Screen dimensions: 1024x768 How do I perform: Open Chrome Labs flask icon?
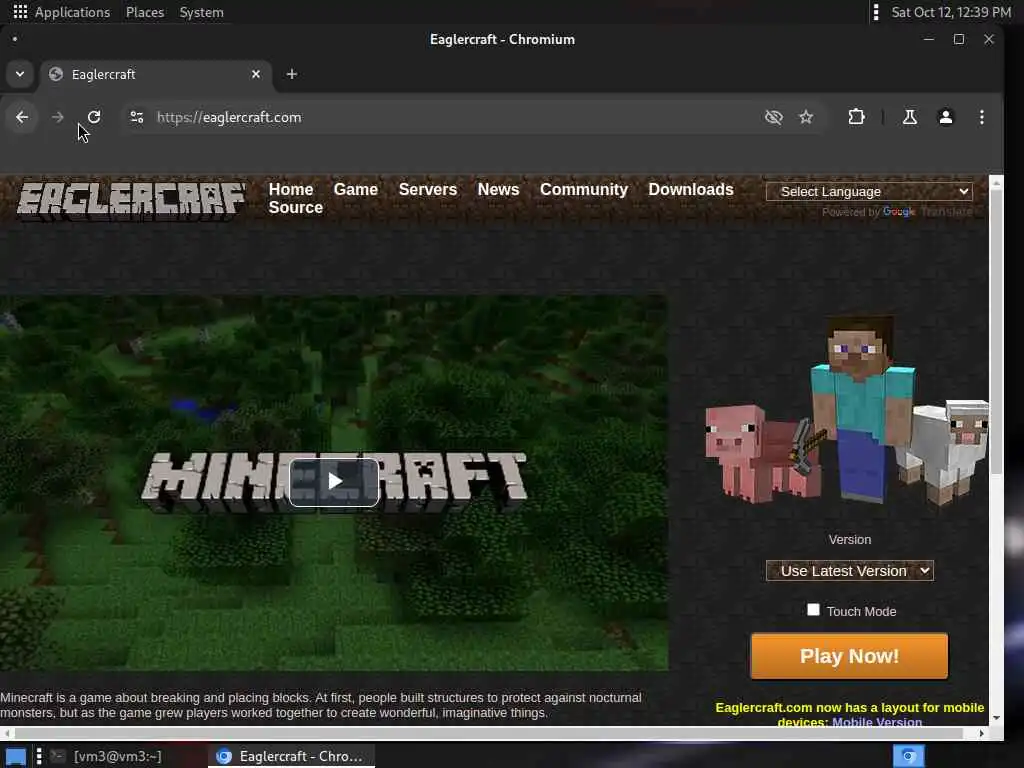(x=909, y=117)
